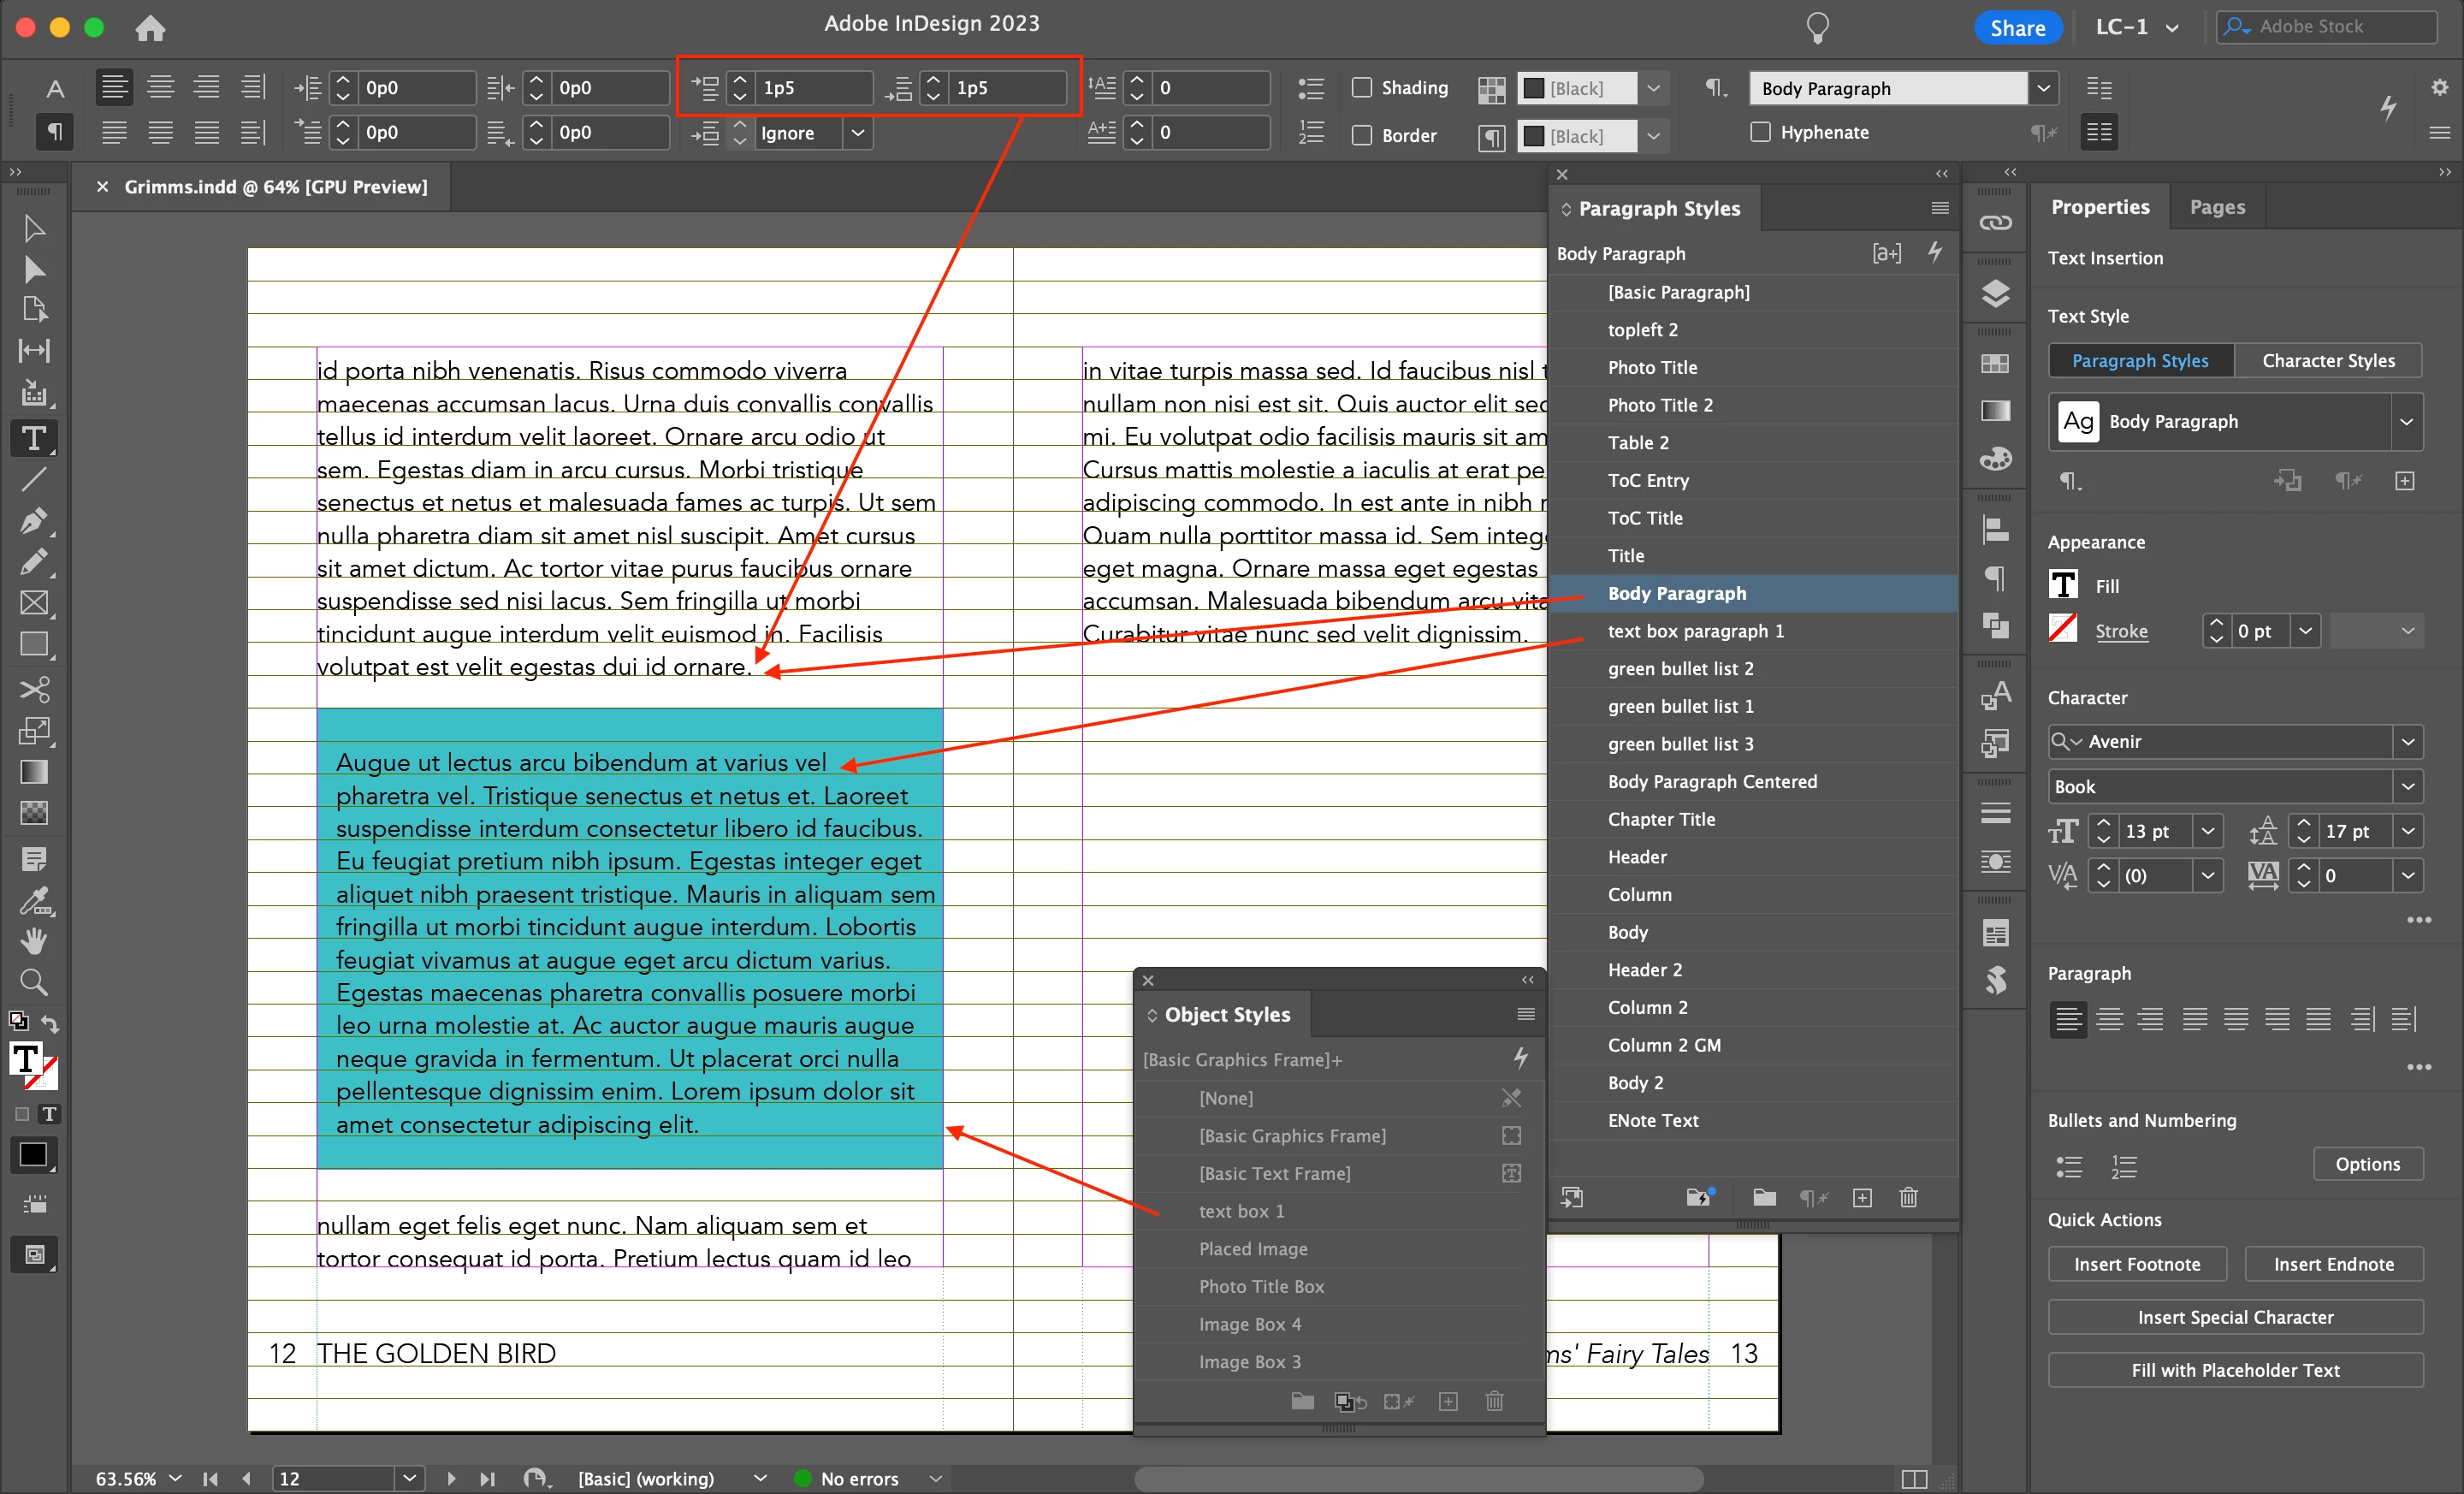Delete selected paragraph style with trash icon
This screenshot has height=1494, width=2464.
coord(1908,1197)
